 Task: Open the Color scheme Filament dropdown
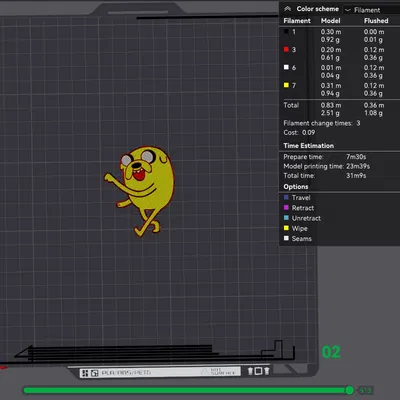click(x=371, y=10)
